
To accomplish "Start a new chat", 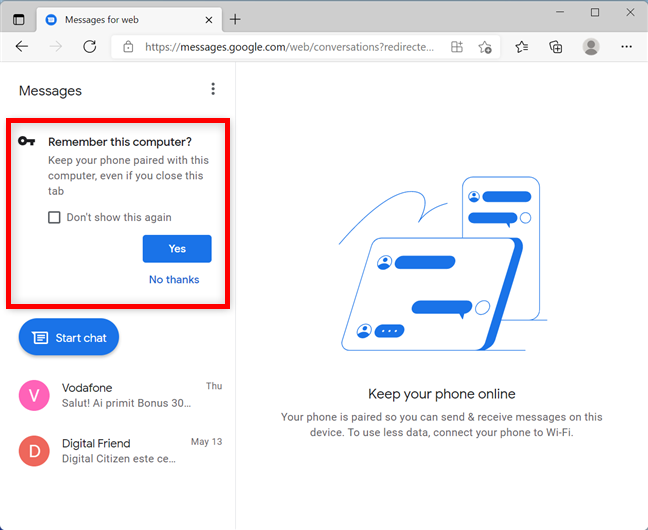I will pos(69,337).
